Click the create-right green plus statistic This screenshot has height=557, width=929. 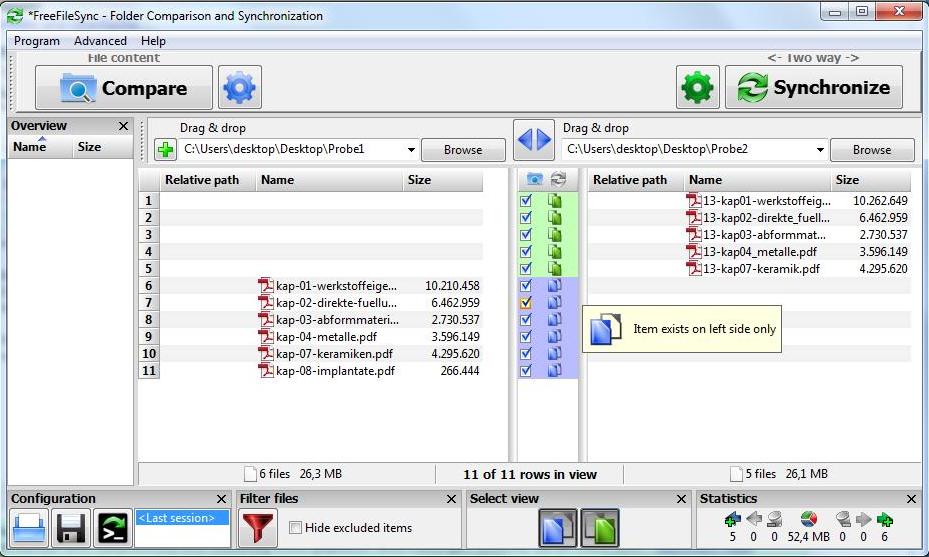click(885, 519)
